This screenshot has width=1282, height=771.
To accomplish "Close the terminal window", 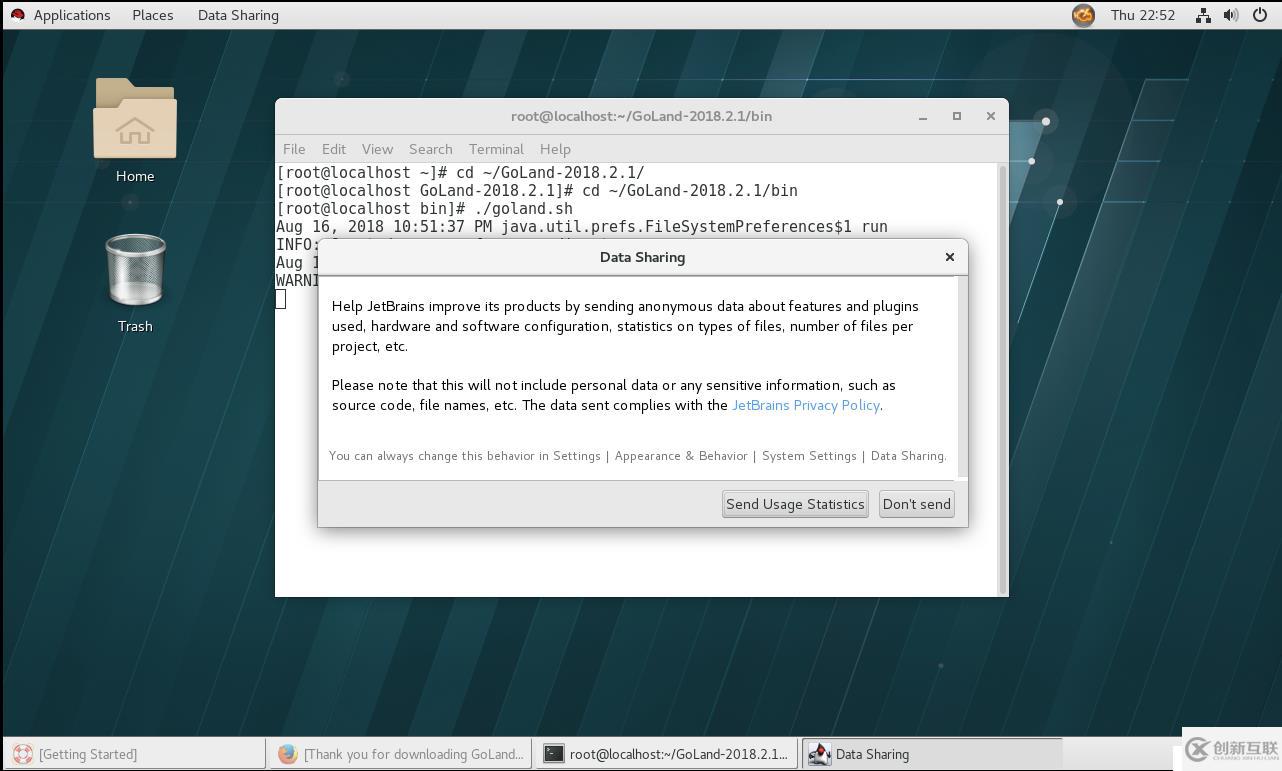I will point(991,116).
